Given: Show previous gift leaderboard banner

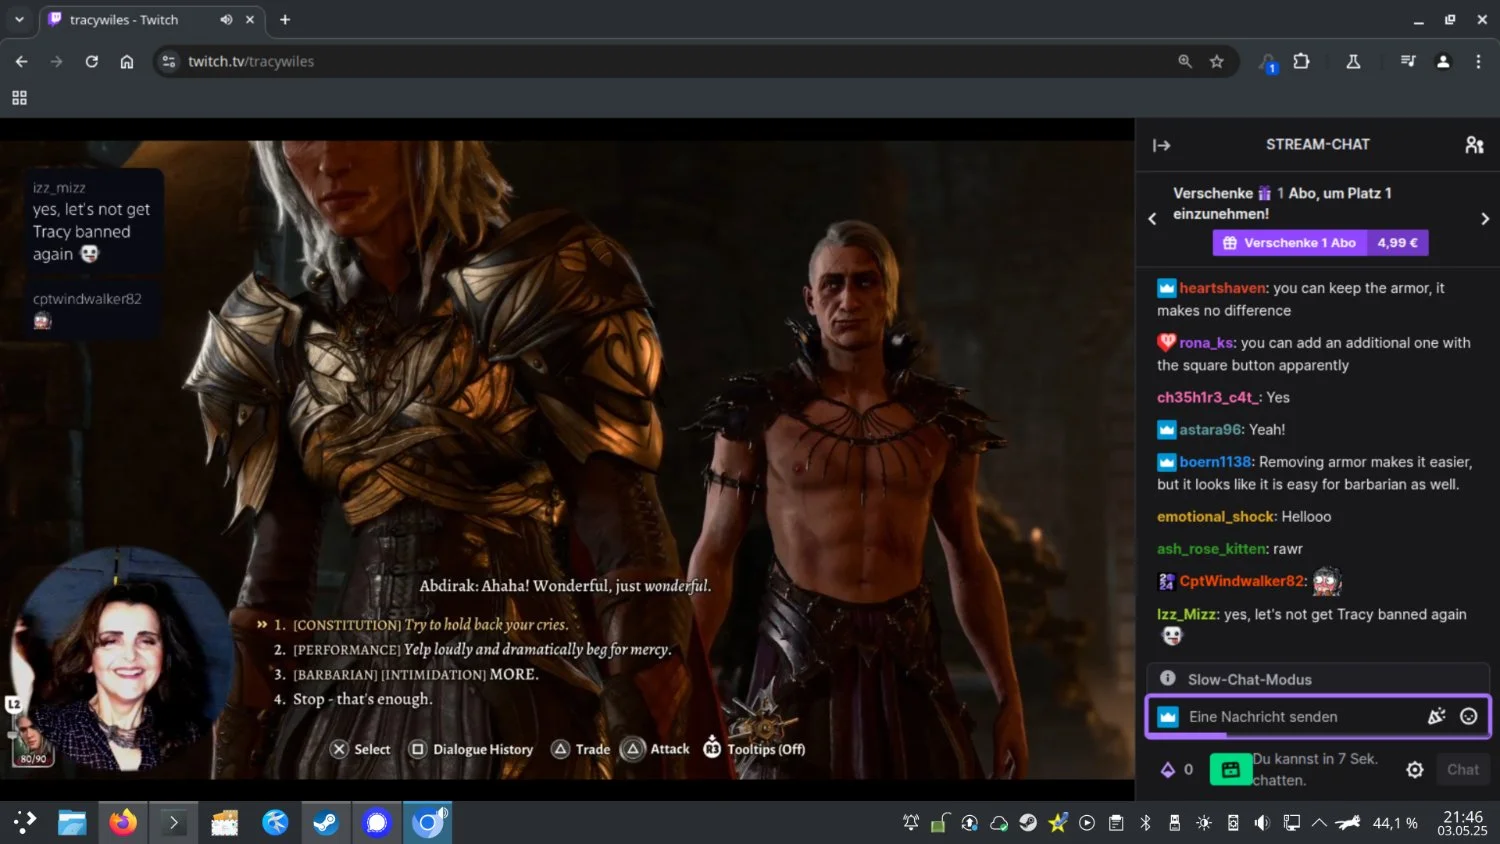Looking at the screenshot, I should click(x=1152, y=218).
